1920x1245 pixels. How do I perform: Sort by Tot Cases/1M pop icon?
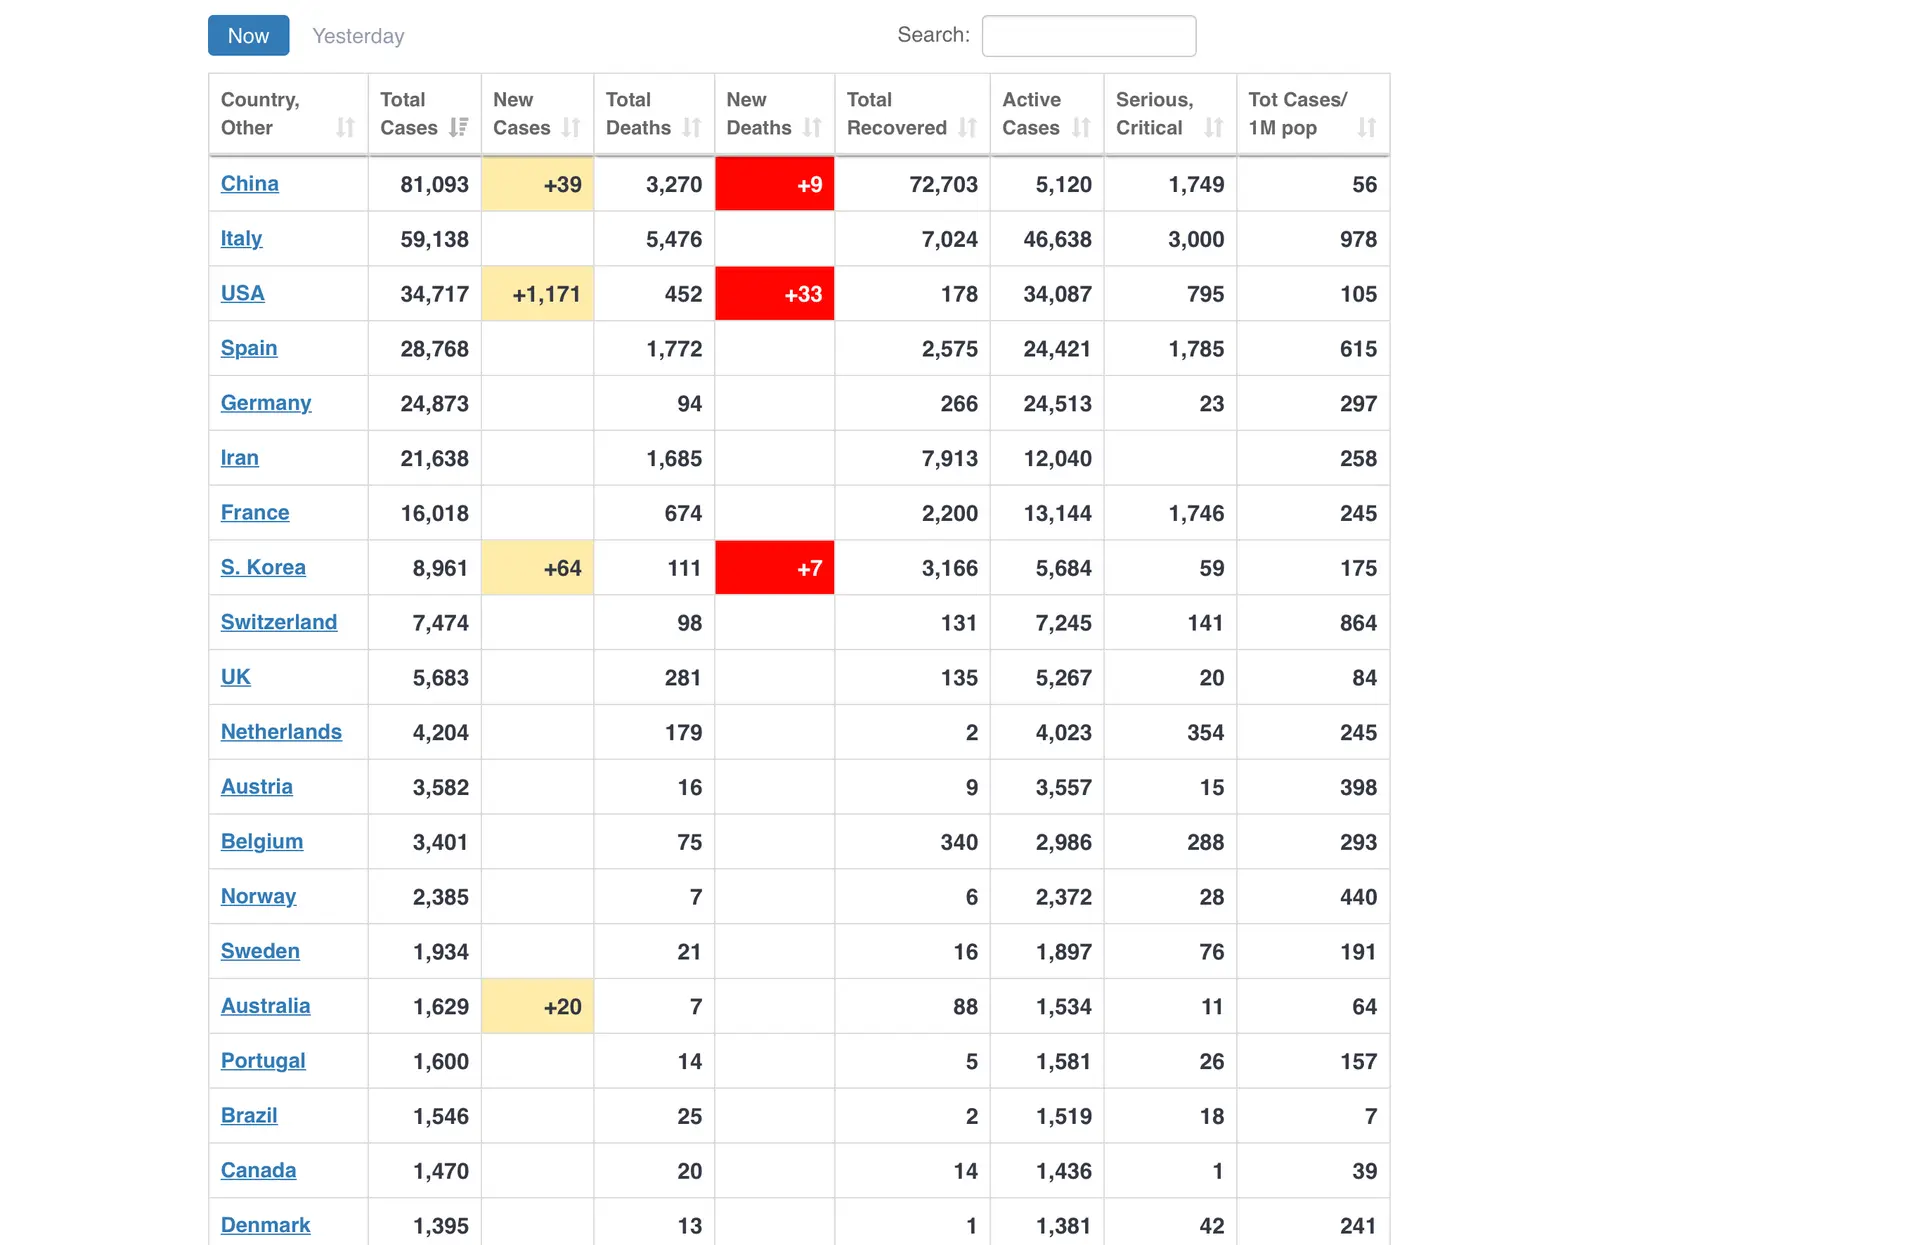1367,128
